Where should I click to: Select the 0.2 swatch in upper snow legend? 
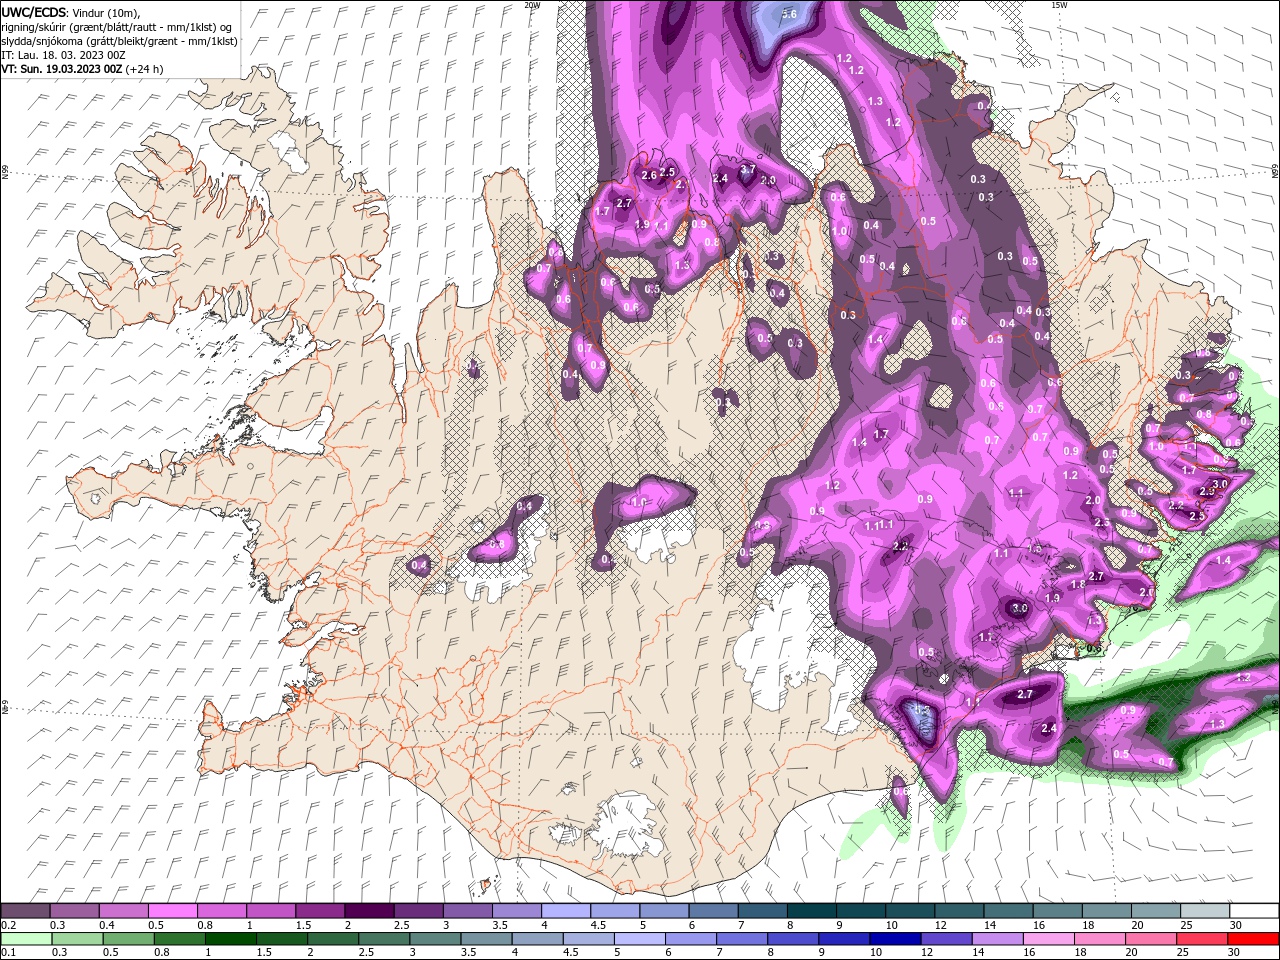(x=25, y=911)
